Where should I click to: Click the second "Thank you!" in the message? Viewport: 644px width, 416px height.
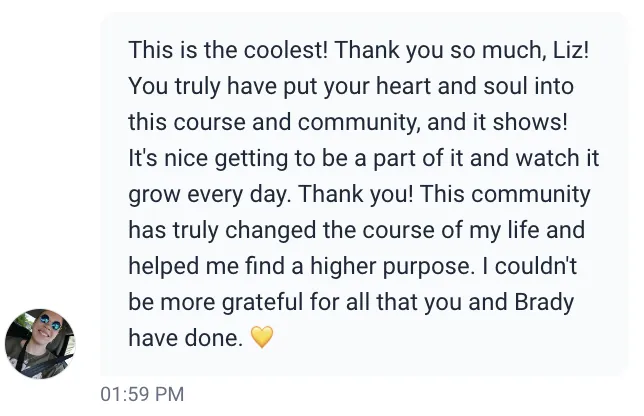(356, 194)
